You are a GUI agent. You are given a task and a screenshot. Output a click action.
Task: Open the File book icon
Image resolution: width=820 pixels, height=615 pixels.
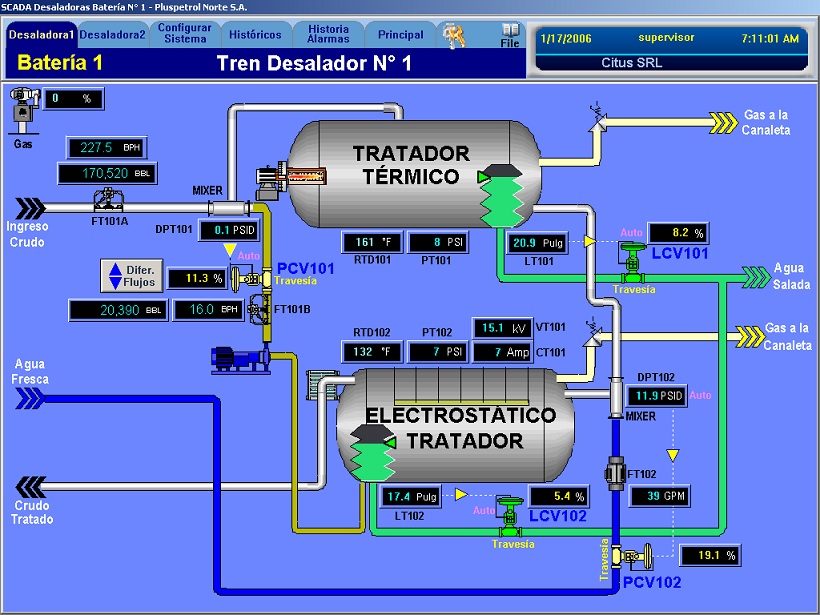coord(510,34)
